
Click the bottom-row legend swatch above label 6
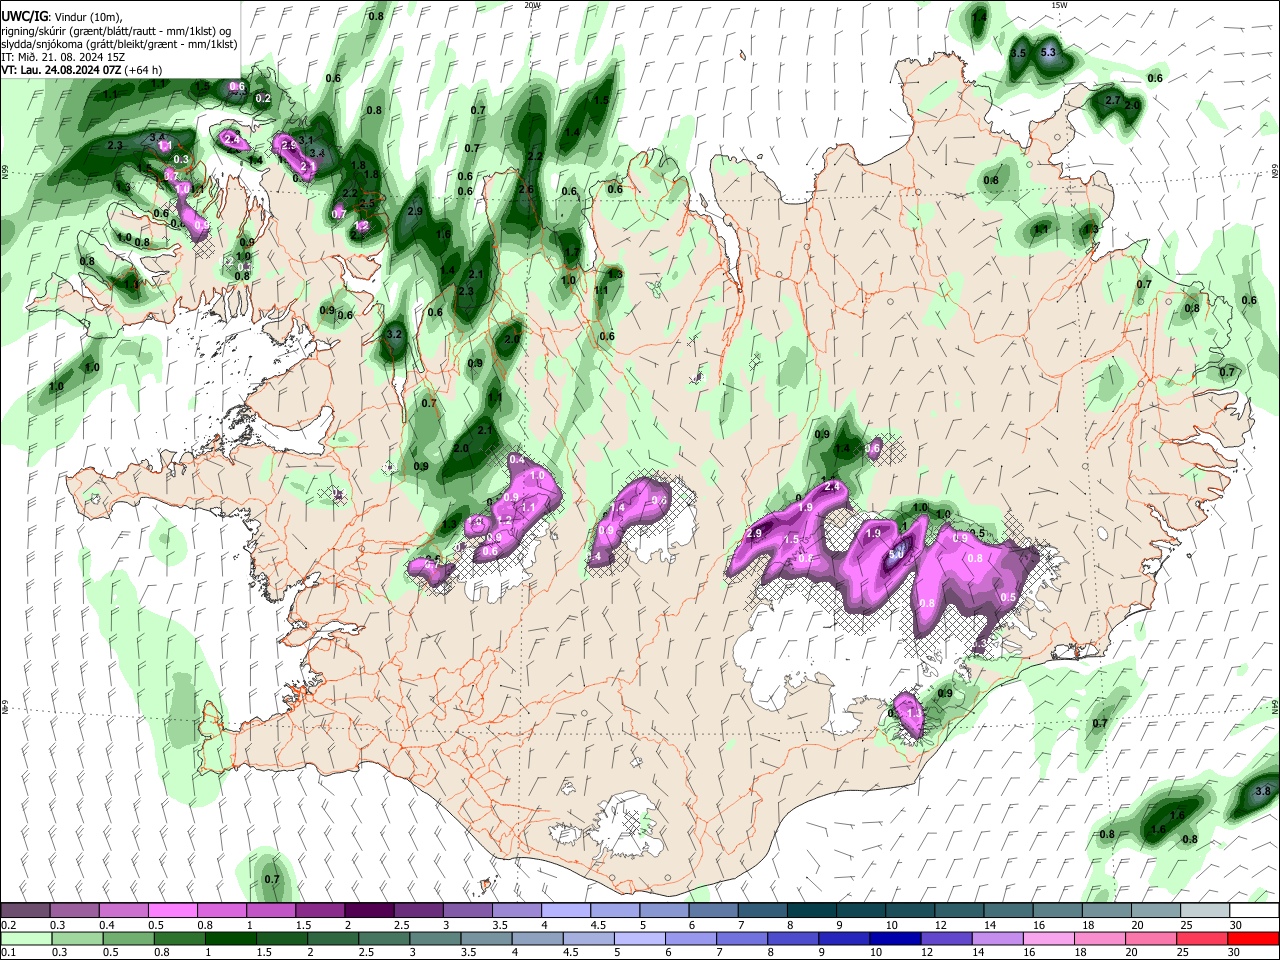693,939
